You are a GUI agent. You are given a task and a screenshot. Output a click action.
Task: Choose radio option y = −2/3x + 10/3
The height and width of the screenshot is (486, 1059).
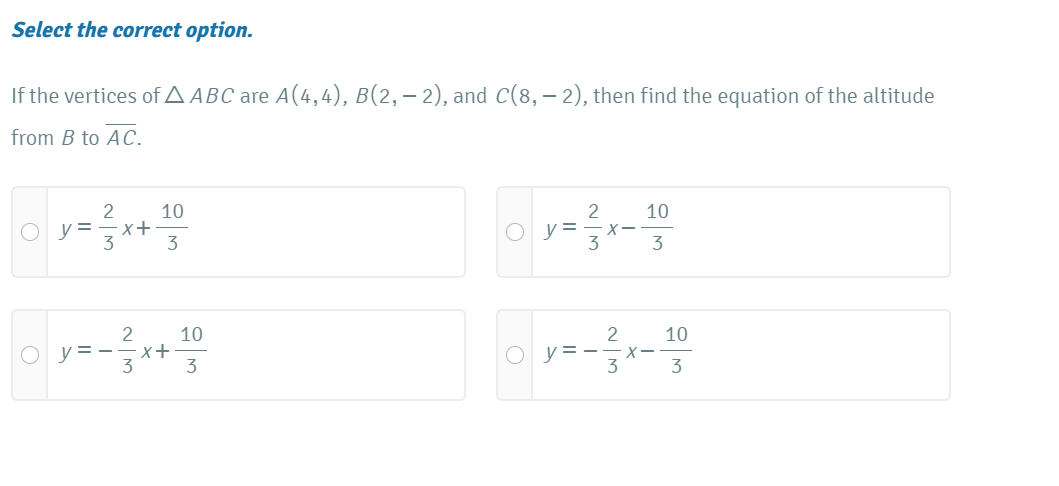click(30, 355)
